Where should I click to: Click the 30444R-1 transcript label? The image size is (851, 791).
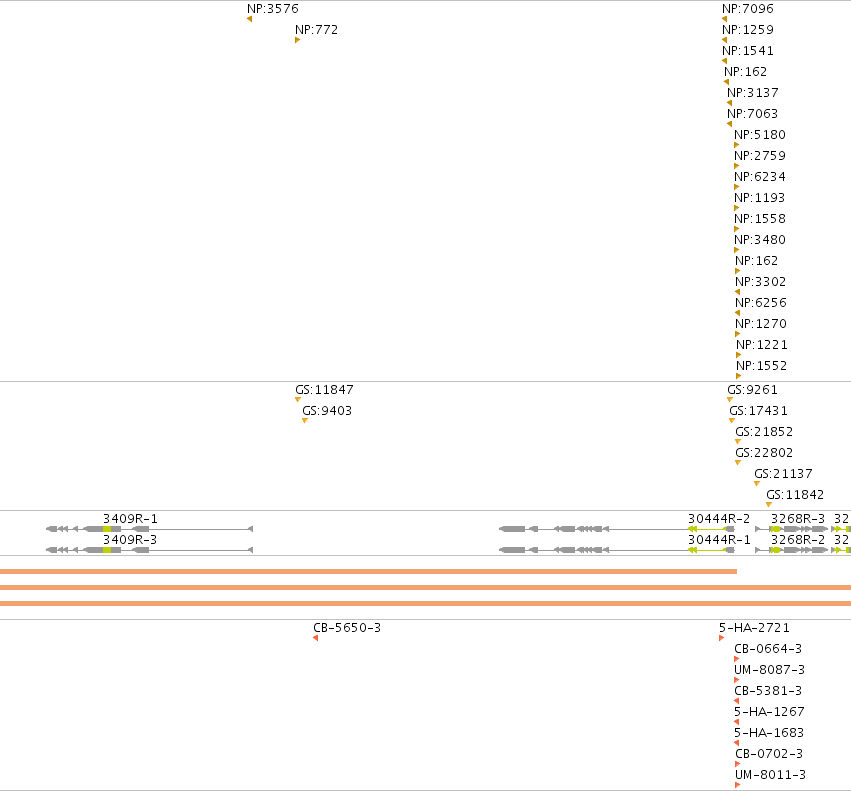719,540
